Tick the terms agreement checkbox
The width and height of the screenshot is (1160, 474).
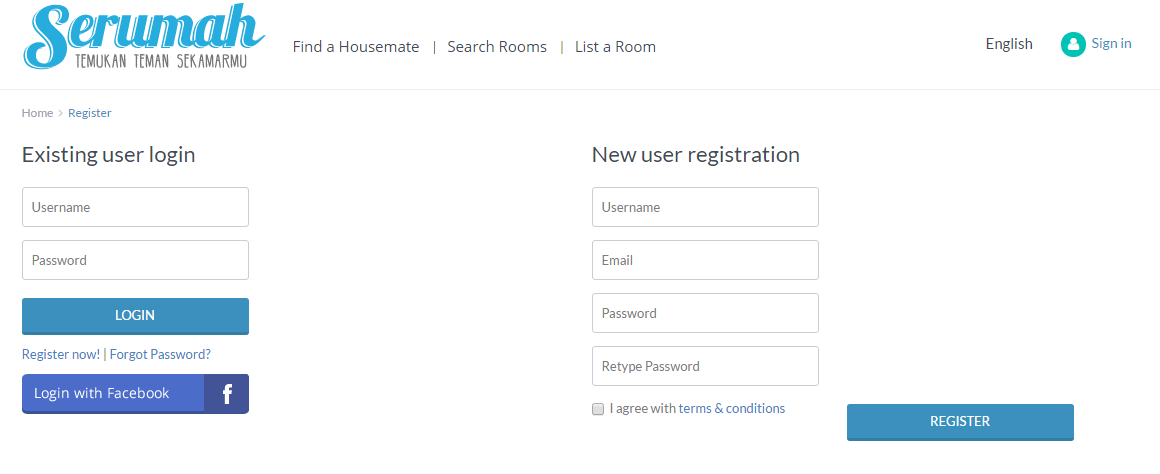tap(598, 409)
